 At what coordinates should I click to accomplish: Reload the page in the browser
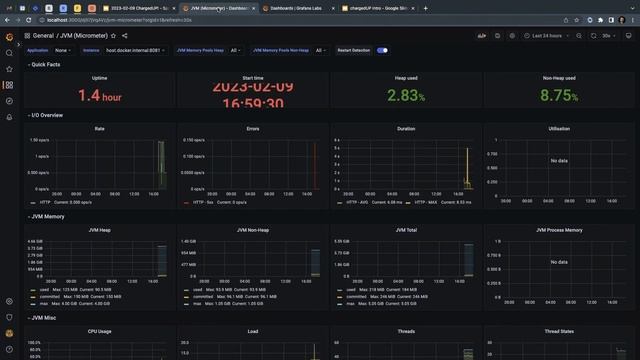[29, 20]
